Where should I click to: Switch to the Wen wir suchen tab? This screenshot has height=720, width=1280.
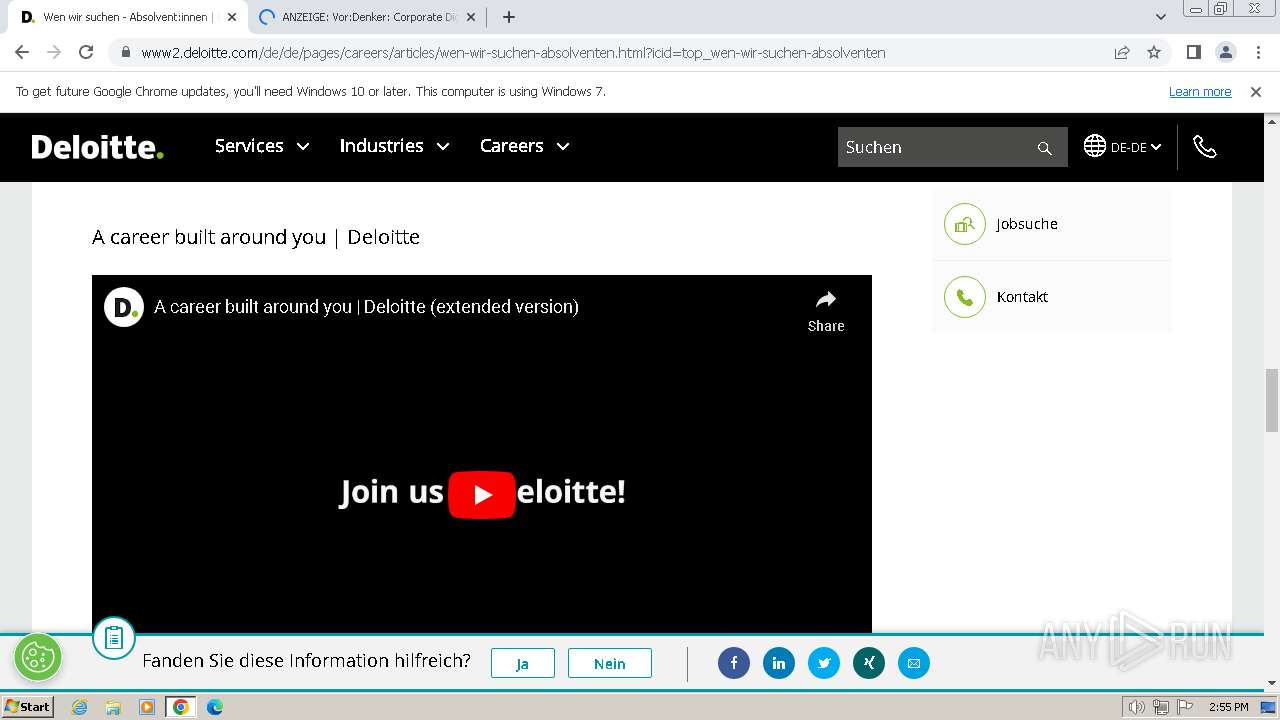pyautogui.click(x=126, y=17)
